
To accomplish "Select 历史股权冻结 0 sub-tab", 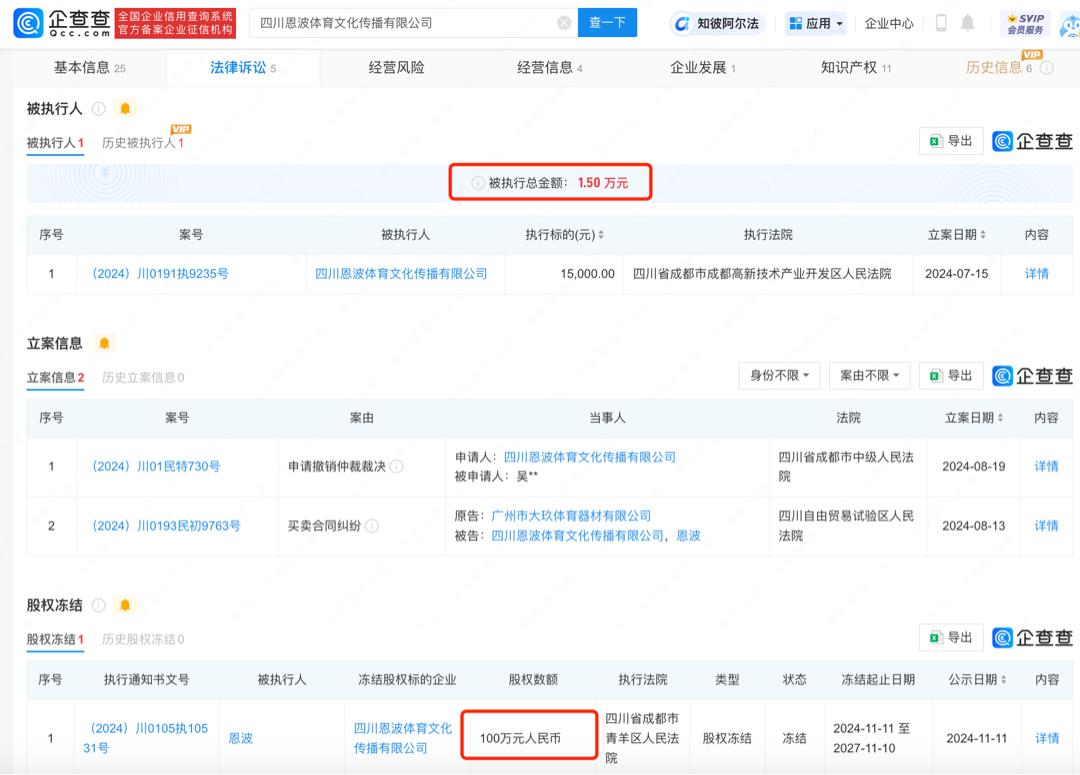I will tap(143, 639).
